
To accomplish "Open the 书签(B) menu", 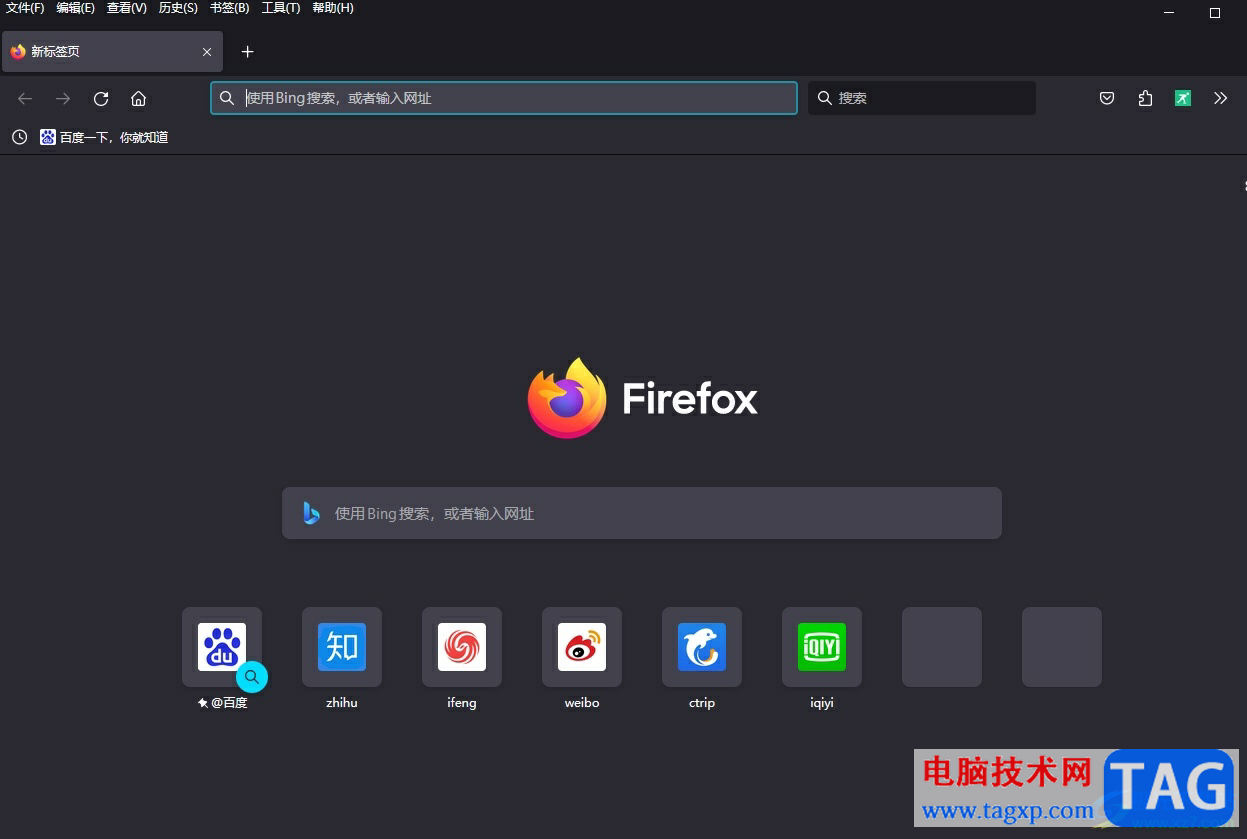I will coord(228,8).
